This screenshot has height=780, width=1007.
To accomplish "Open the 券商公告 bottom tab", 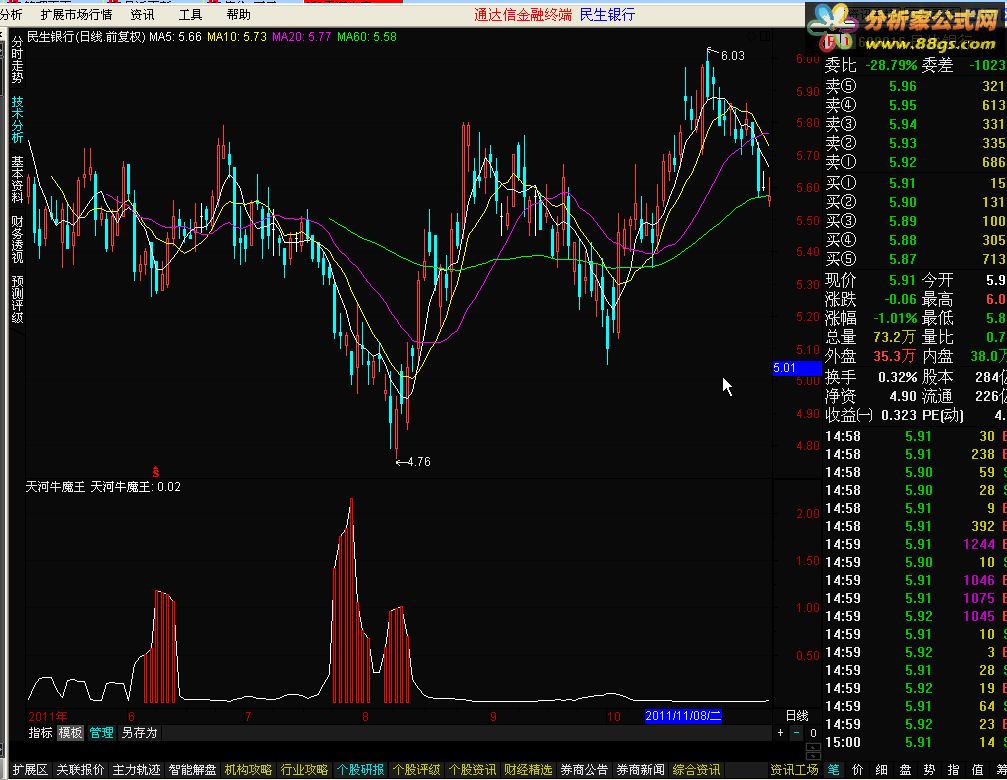I will 584,770.
